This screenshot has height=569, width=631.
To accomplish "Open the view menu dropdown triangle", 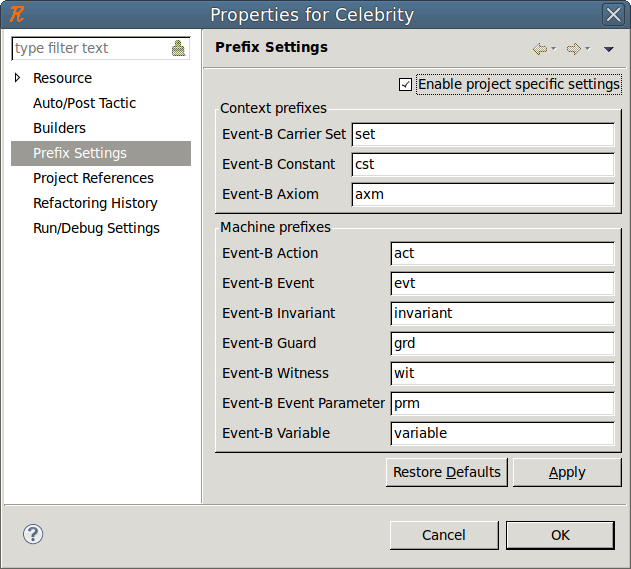I will coord(608,49).
